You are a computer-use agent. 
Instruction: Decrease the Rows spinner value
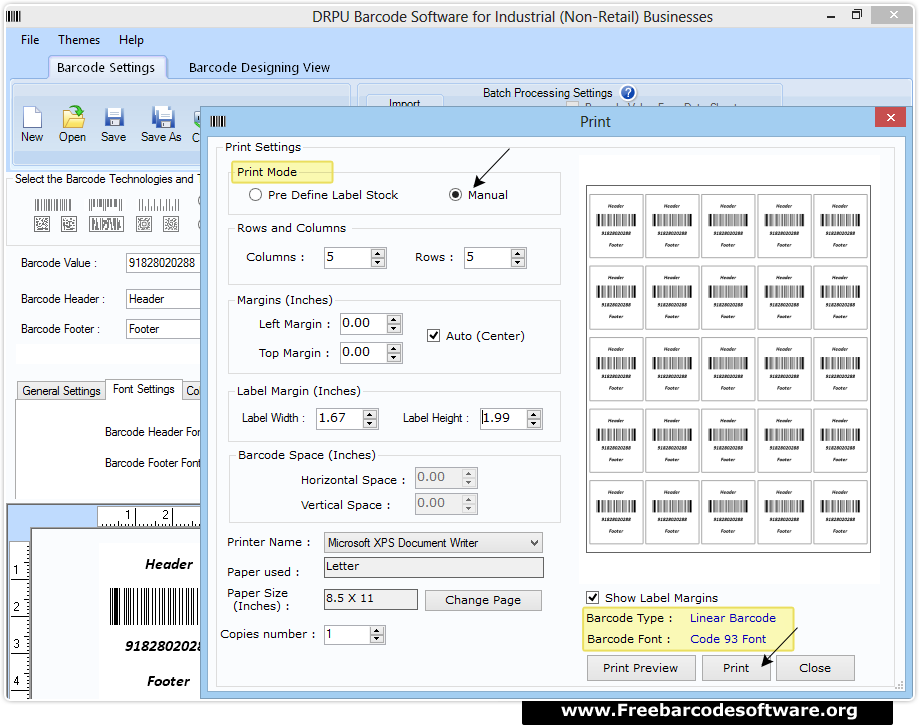518,262
